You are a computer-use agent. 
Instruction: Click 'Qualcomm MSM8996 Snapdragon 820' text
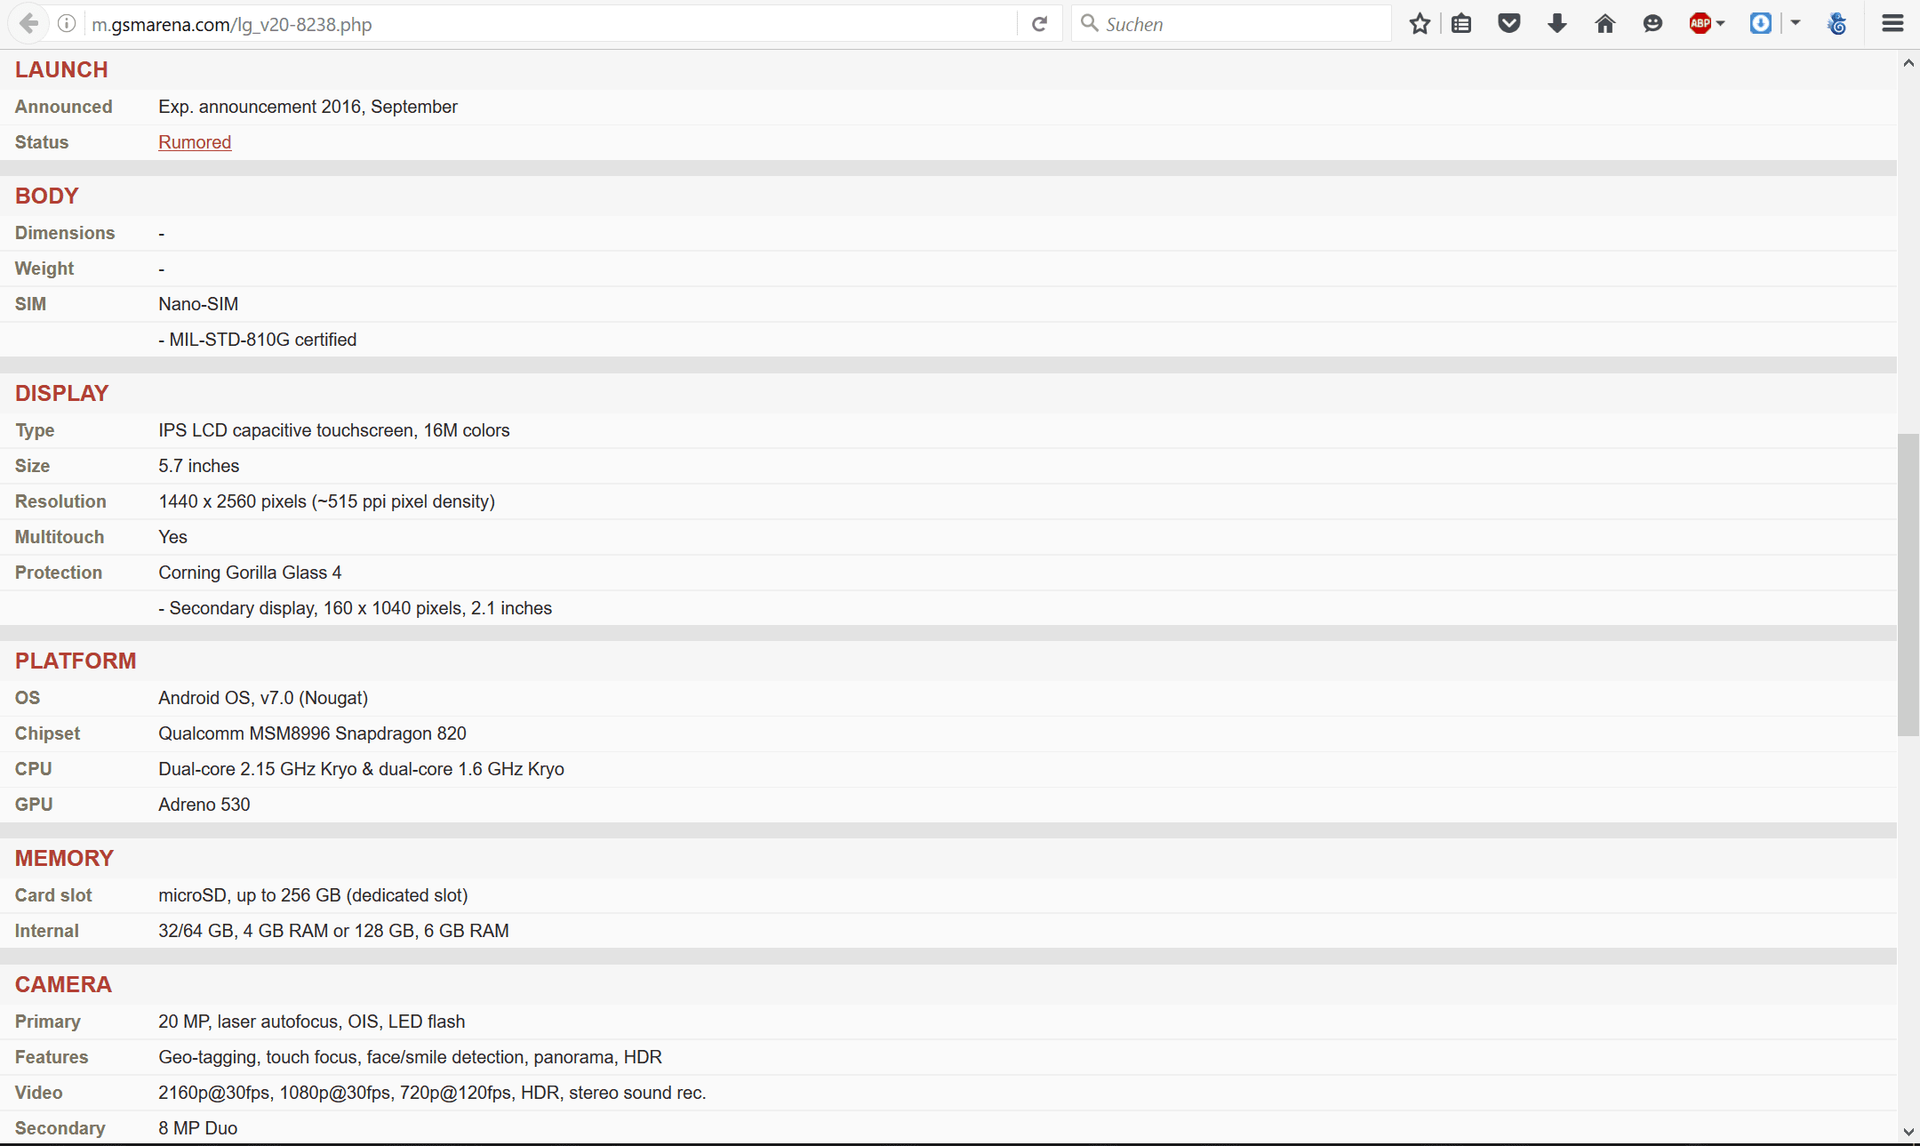312,733
